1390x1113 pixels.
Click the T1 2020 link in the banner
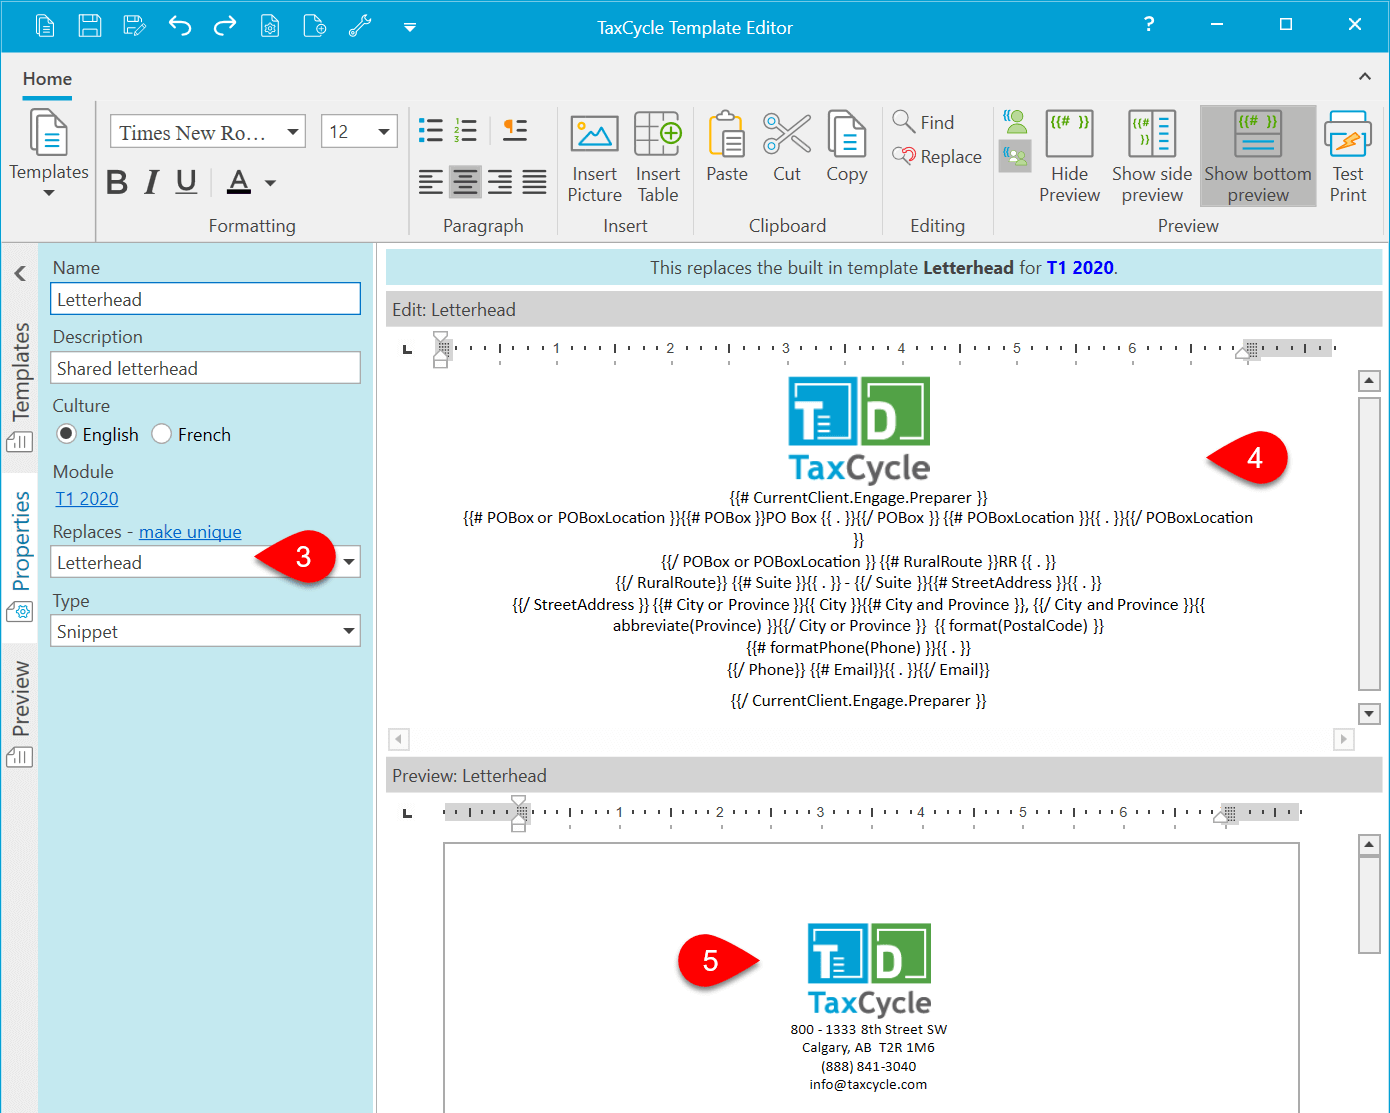pos(1080,267)
